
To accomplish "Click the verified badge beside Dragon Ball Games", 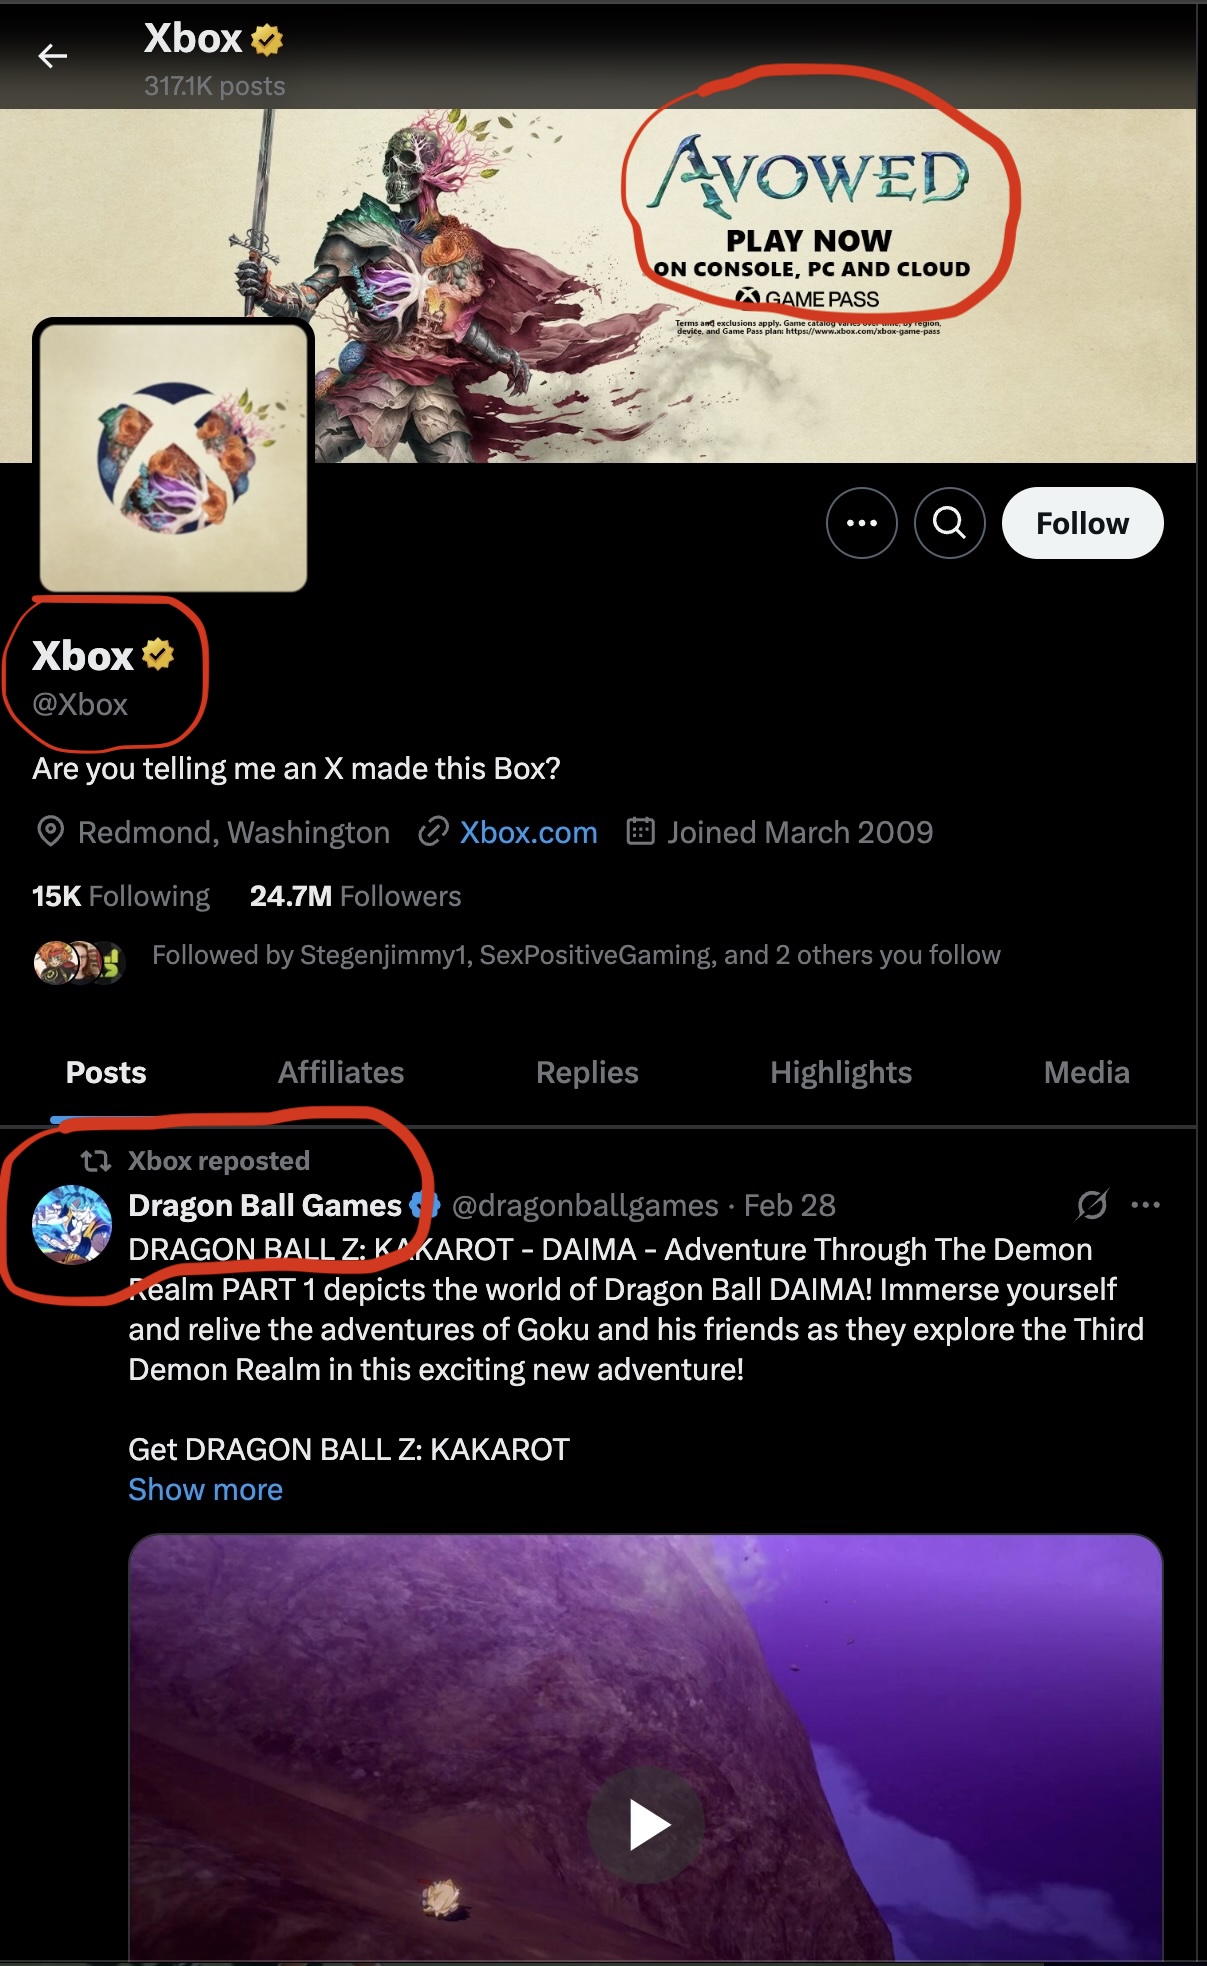I will (x=425, y=1205).
